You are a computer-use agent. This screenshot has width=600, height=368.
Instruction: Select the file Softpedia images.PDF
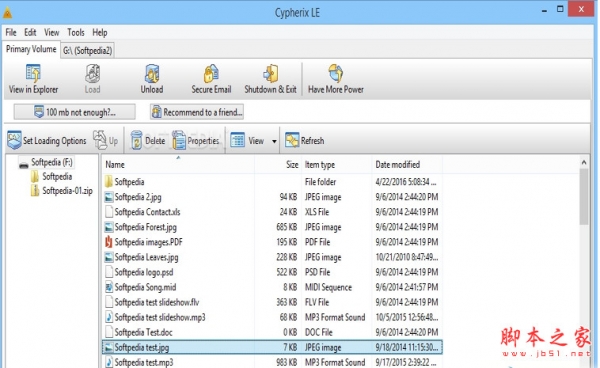[x=272, y=242]
